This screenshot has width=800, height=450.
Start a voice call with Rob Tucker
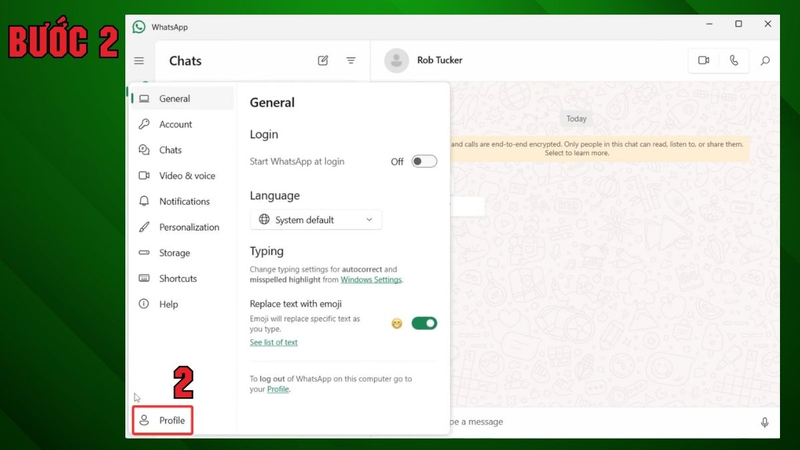pos(734,60)
